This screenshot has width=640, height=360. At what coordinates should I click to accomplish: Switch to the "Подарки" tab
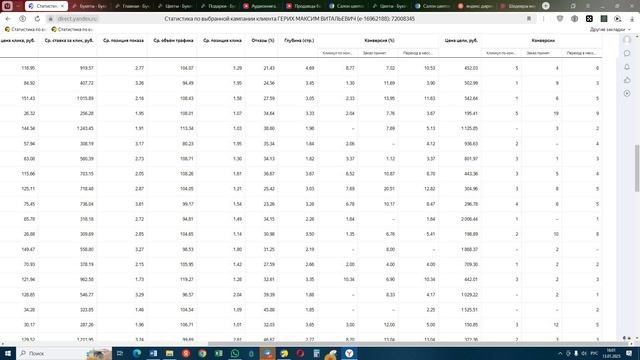pos(218,6)
